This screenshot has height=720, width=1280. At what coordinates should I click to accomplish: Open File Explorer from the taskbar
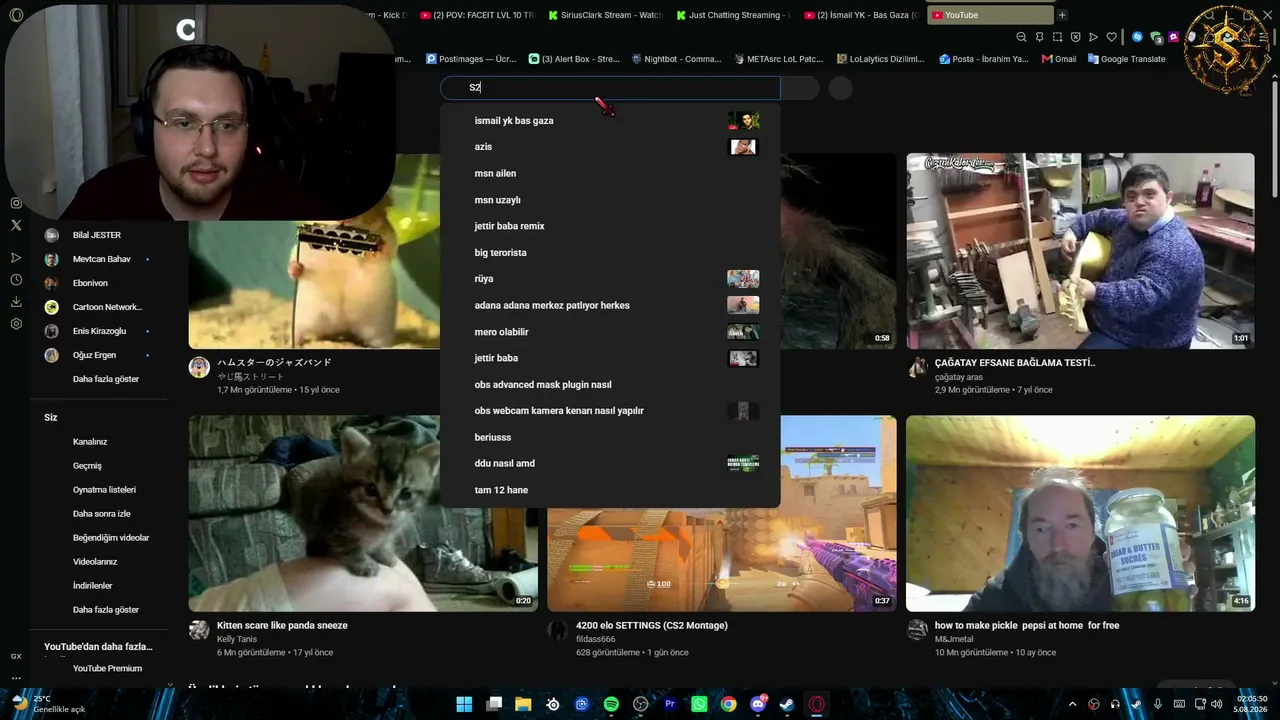pyautogui.click(x=523, y=704)
